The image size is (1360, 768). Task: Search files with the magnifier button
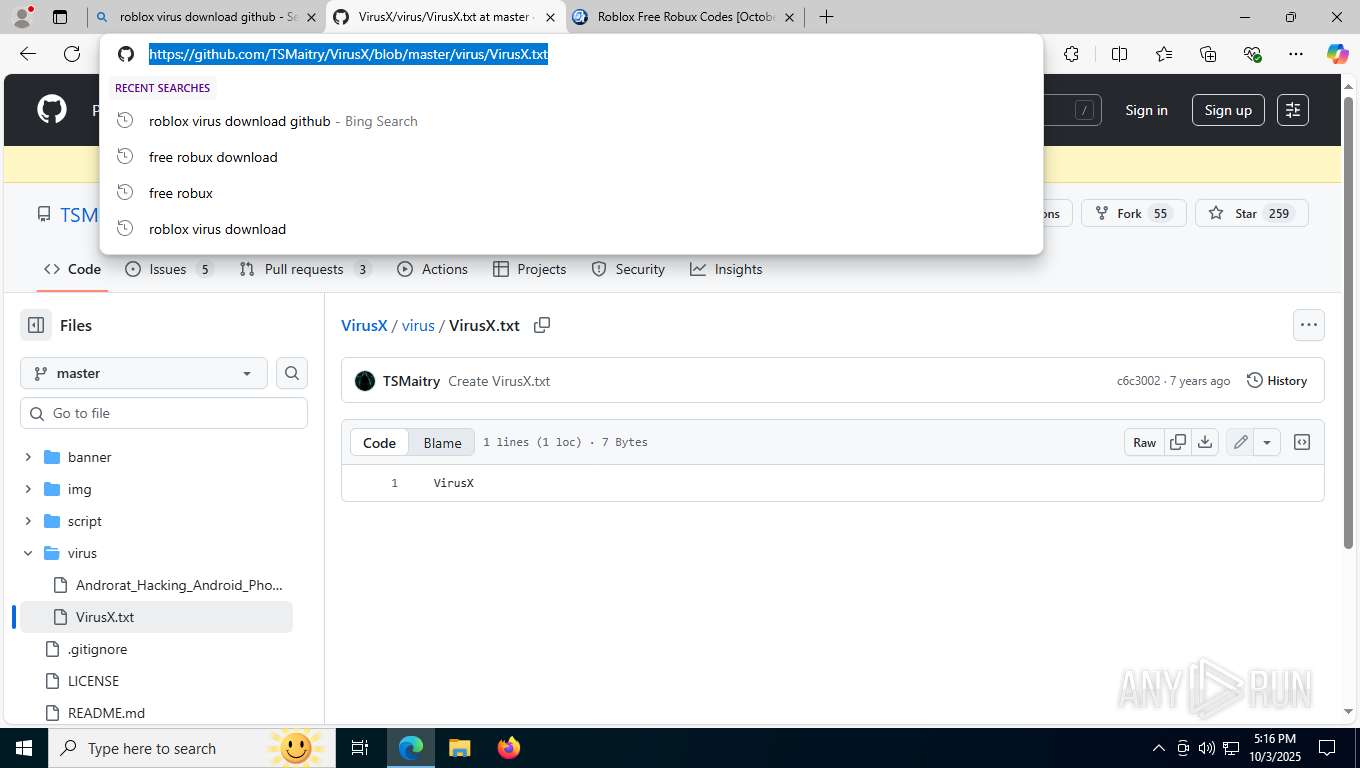tap(292, 373)
